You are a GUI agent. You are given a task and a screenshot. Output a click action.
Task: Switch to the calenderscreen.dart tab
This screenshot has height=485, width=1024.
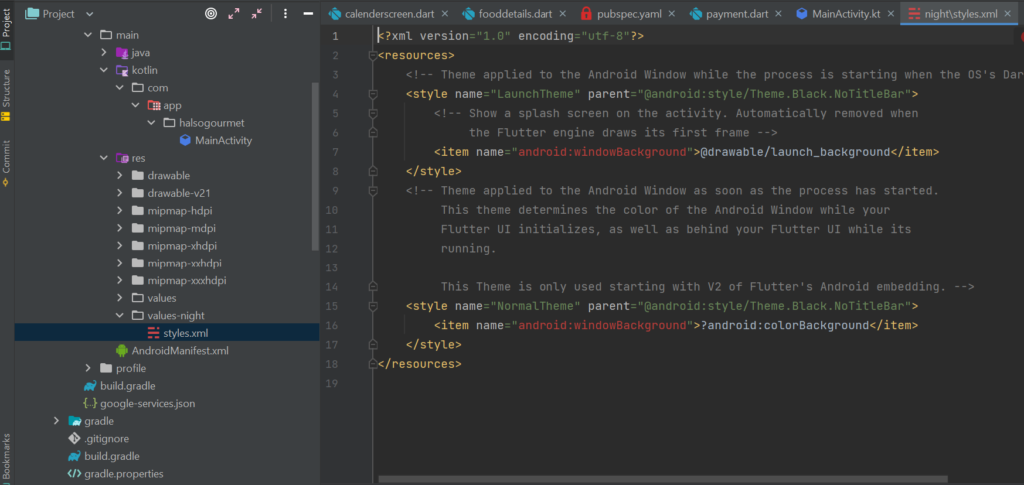pyautogui.click(x=388, y=13)
